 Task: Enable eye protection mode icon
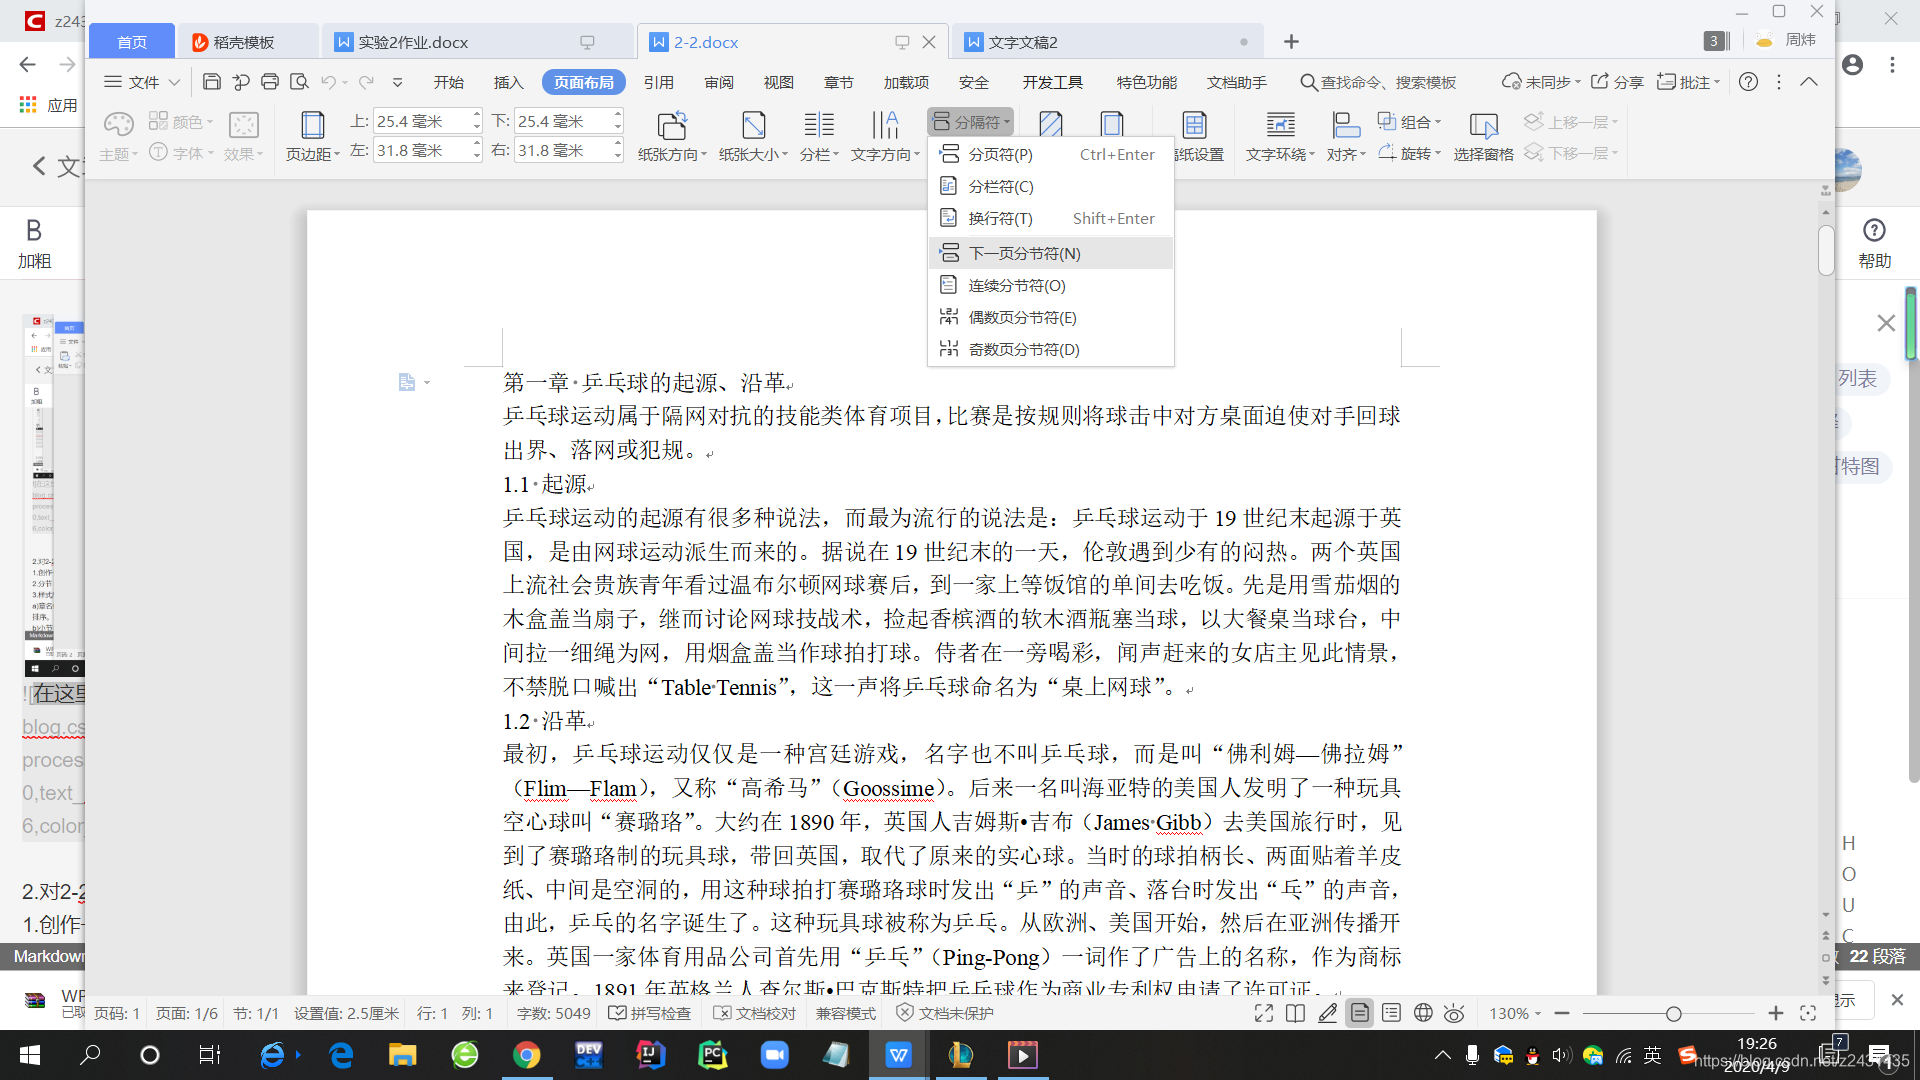point(1454,1013)
